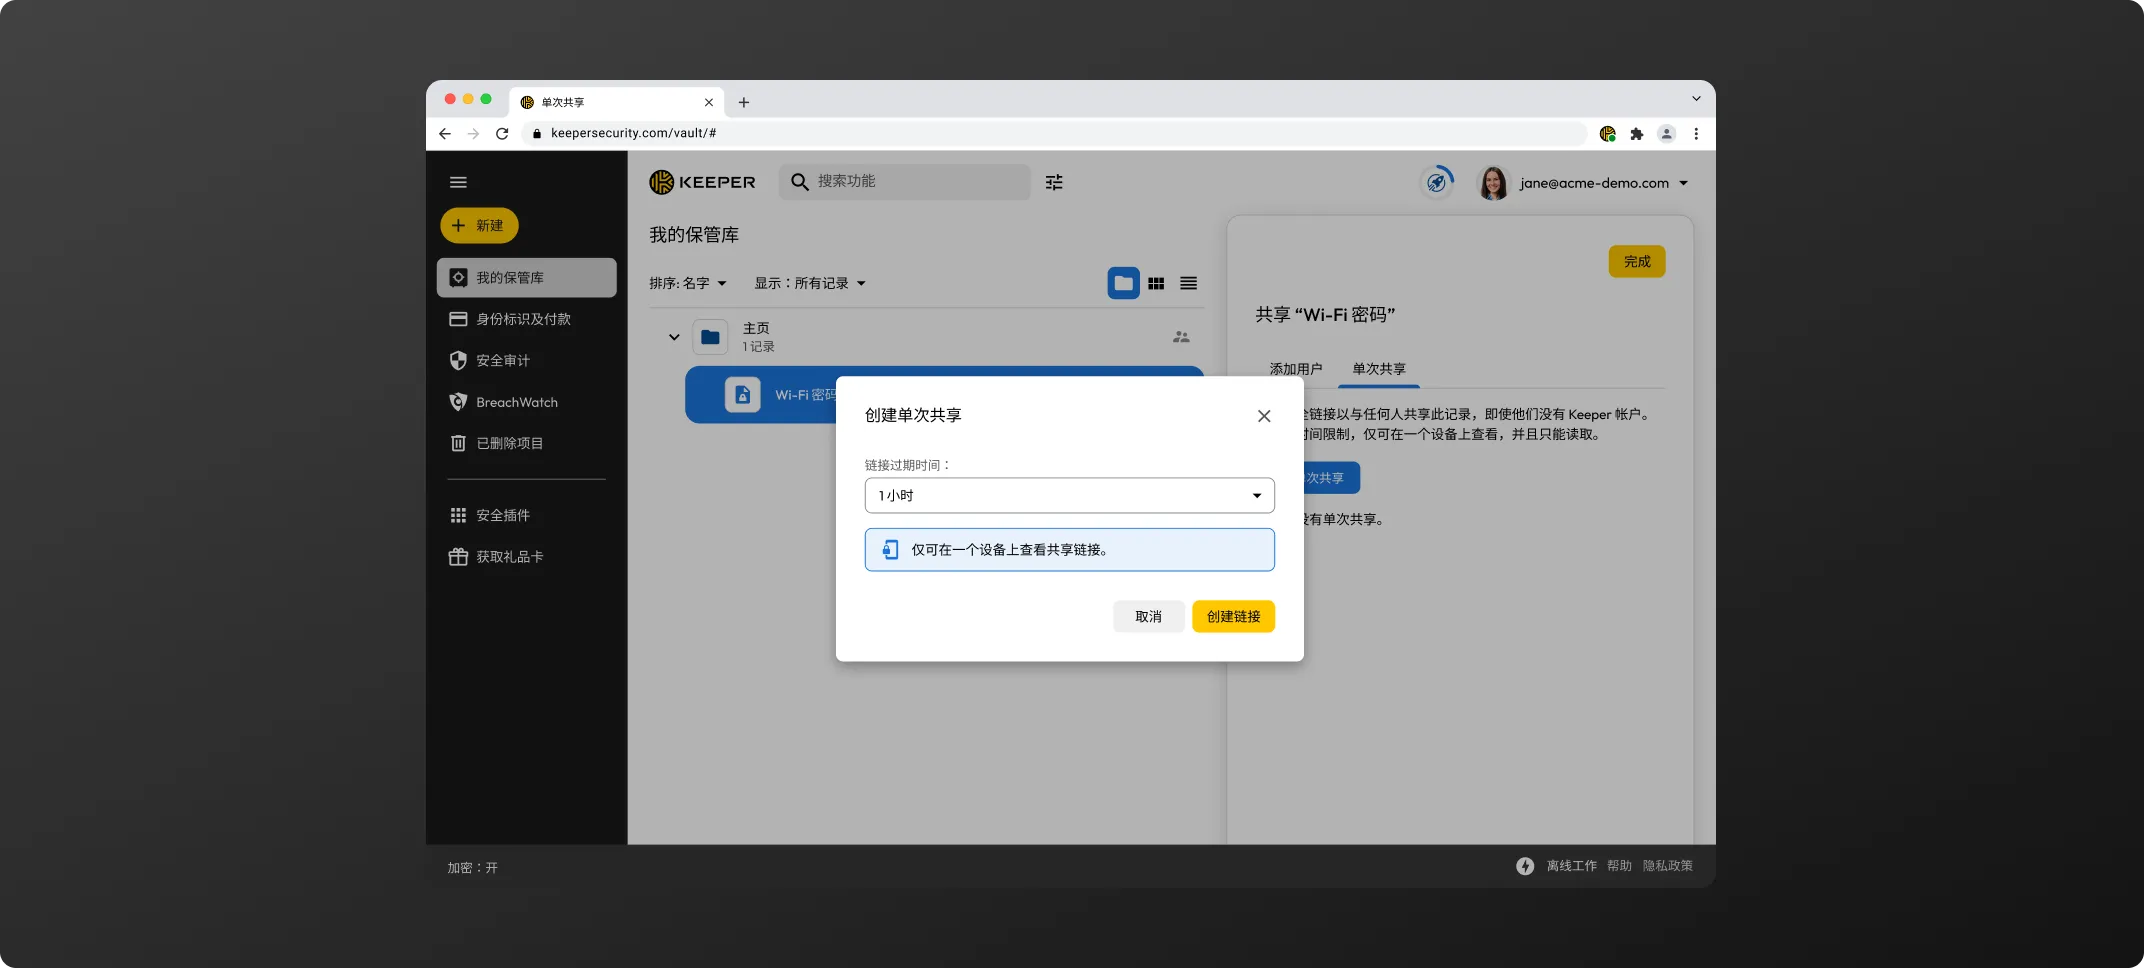Switch to the 单次共享 tab

coord(1379,369)
